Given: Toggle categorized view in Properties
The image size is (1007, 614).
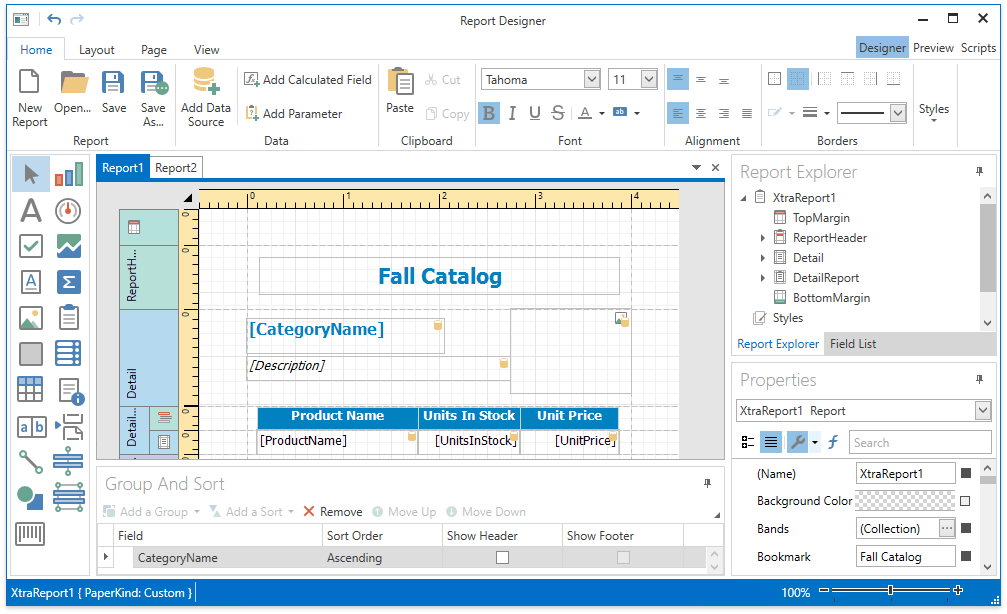Looking at the screenshot, I should coord(748,442).
